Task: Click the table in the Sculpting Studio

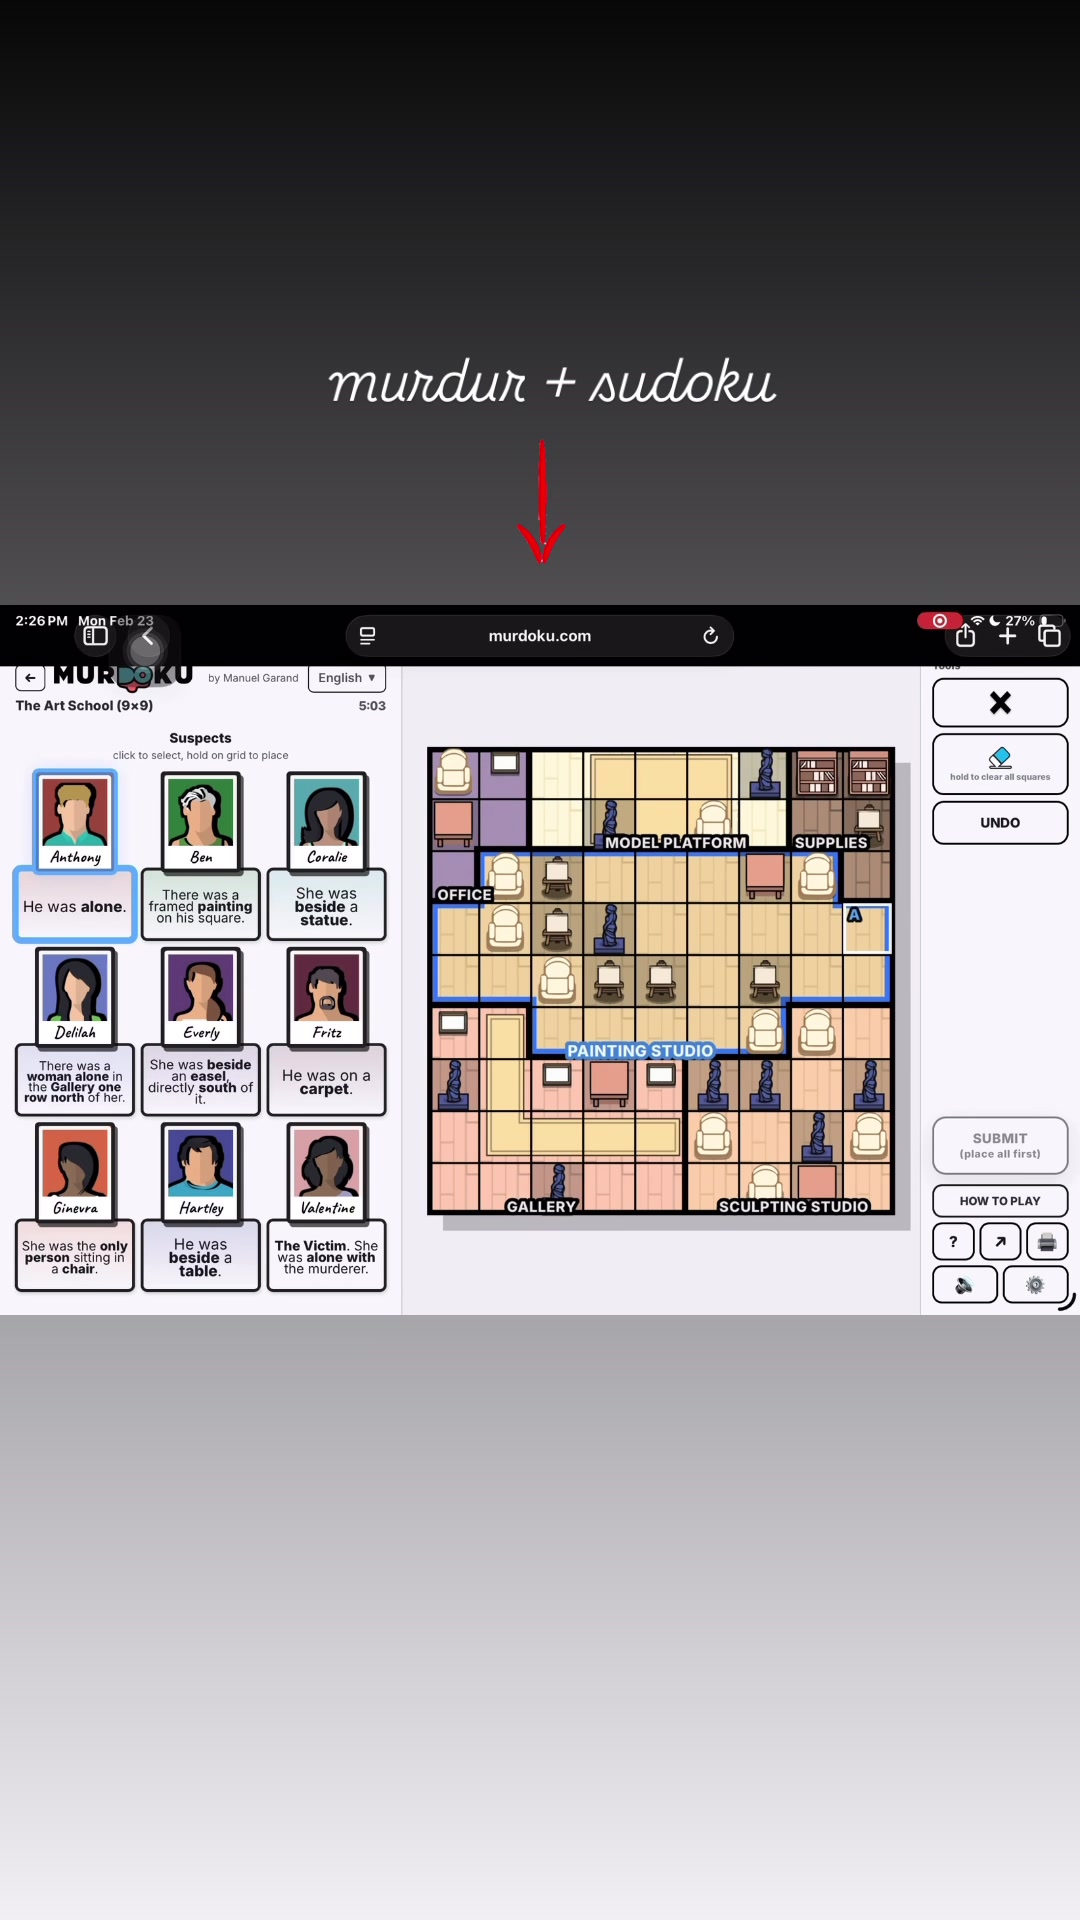Action: (817, 1184)
